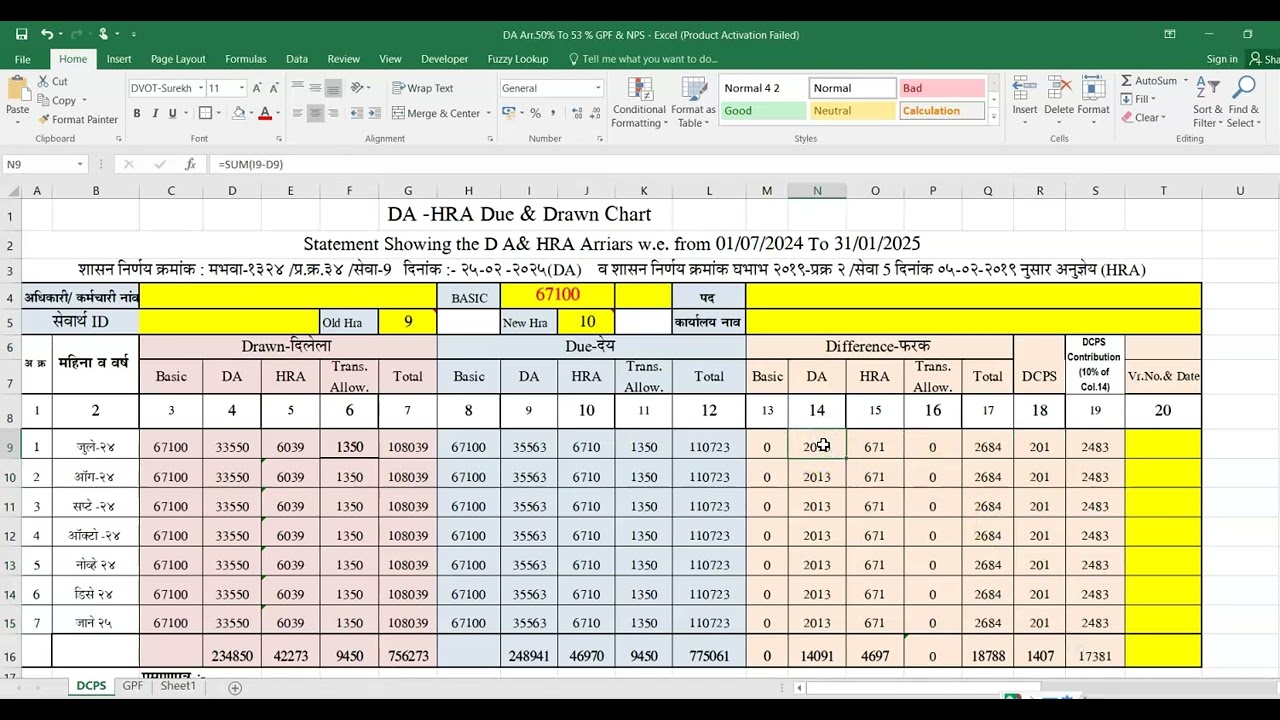Switch to the Page Layout tab
This screenshot has width=1280, height=720.
click(x=178, y=59)
